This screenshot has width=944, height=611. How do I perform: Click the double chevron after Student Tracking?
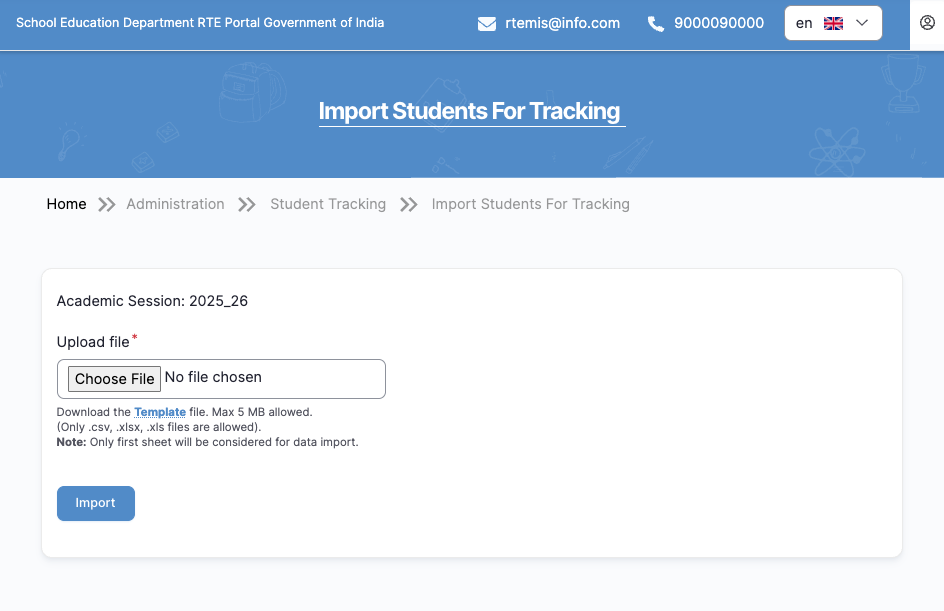(408, 205)
